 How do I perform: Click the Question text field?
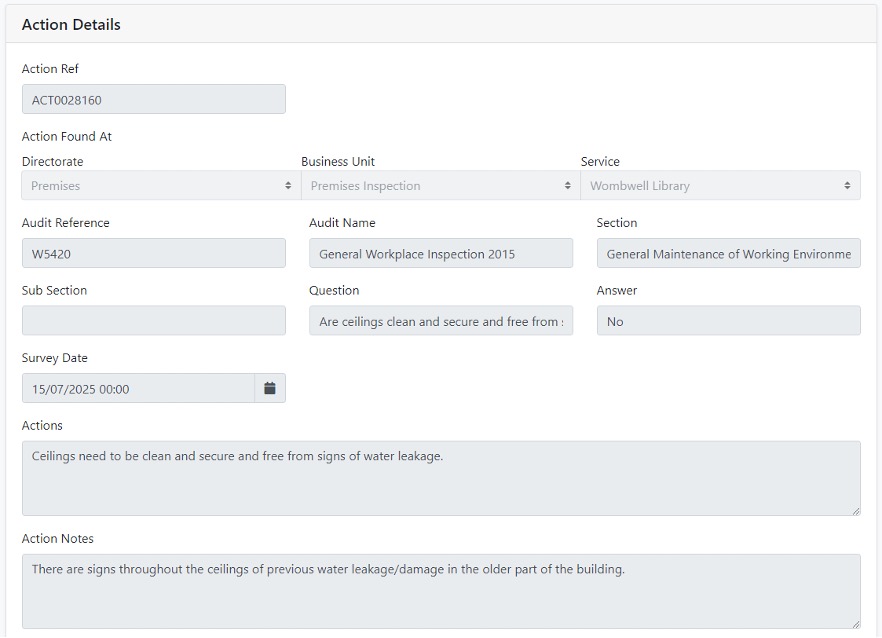pos(441,321)
